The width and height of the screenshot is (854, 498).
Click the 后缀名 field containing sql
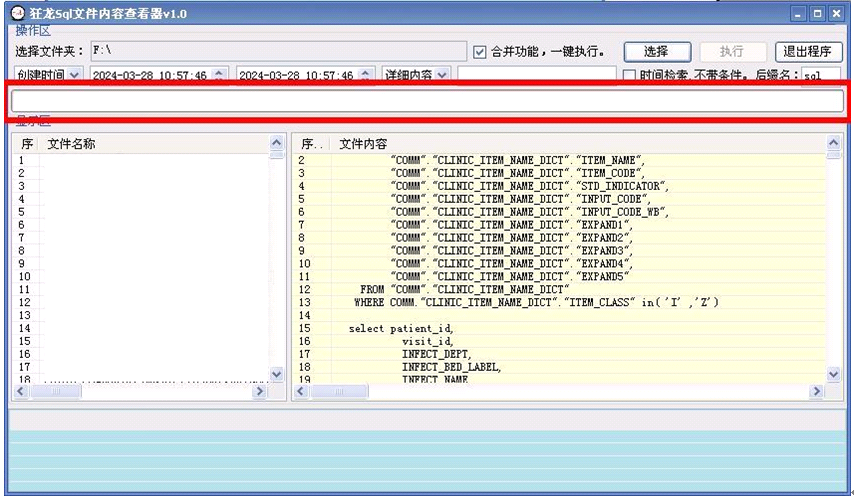[821, 75]
